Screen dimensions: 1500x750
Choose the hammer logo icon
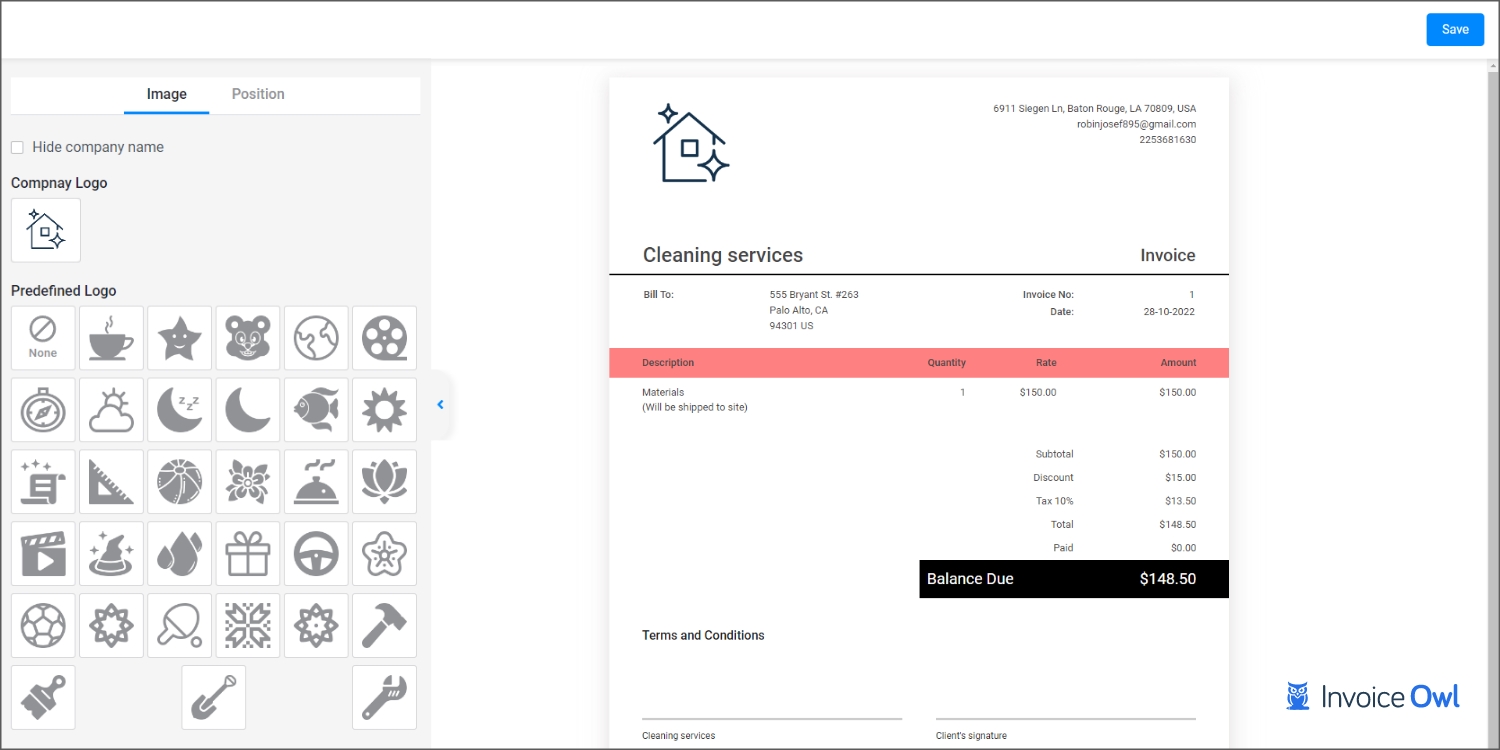(x=384, y=625)
